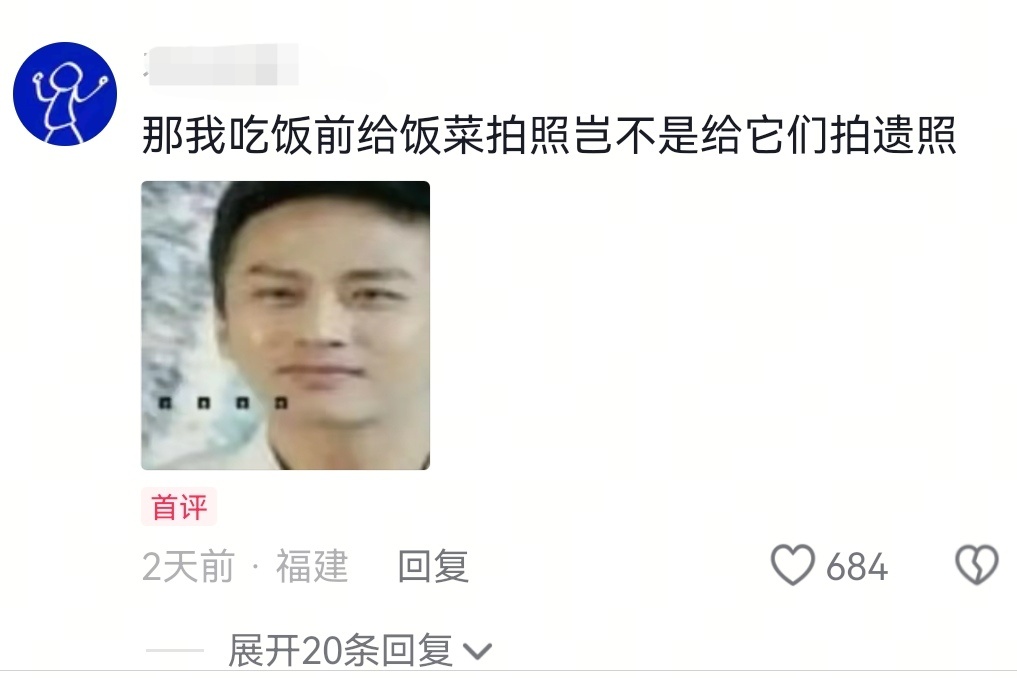Tap the four-dot caption on the meme image
The width and height of the screenshot is (1017, 678).
point(223,403)
